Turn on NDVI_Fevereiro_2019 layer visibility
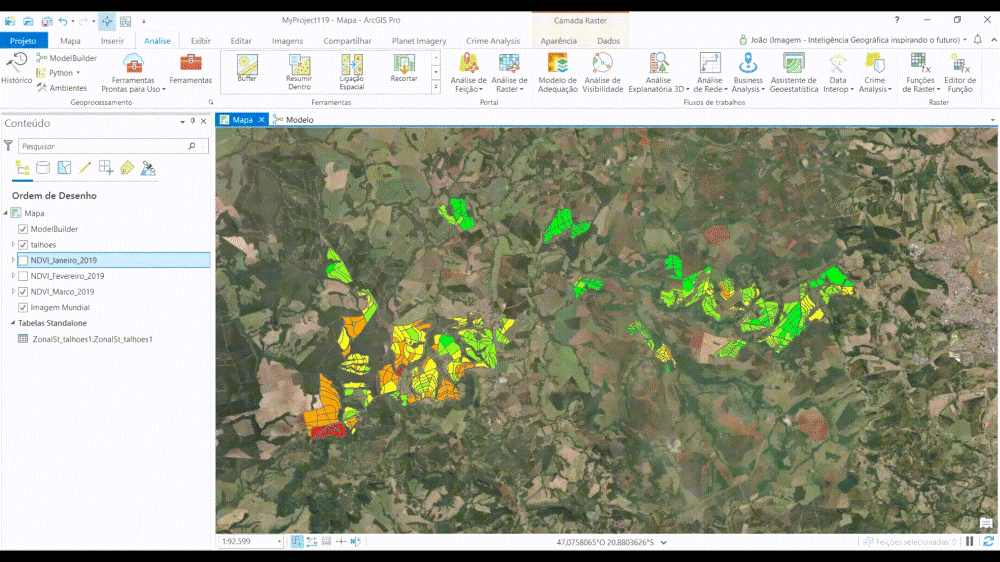 (23, 276)
